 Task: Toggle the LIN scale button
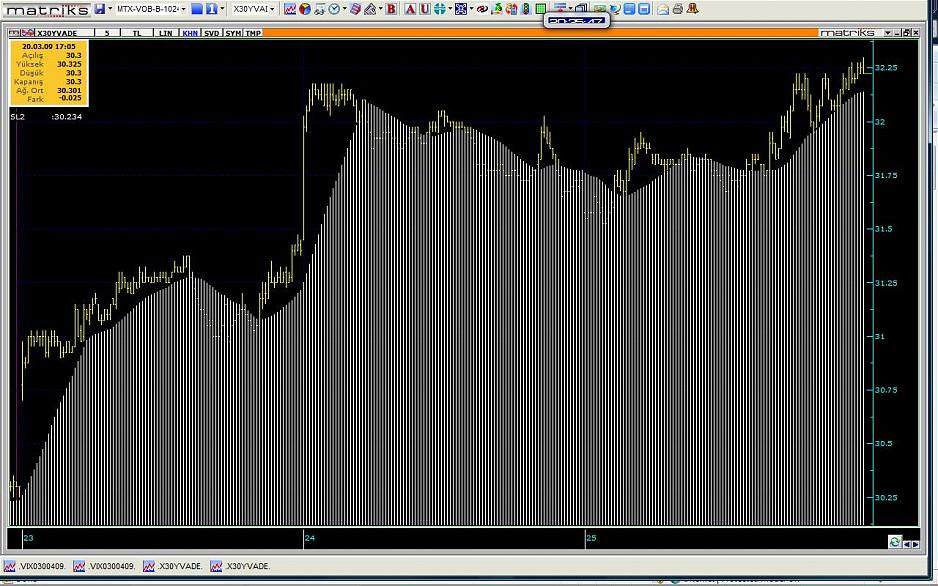tap(166, 33)
